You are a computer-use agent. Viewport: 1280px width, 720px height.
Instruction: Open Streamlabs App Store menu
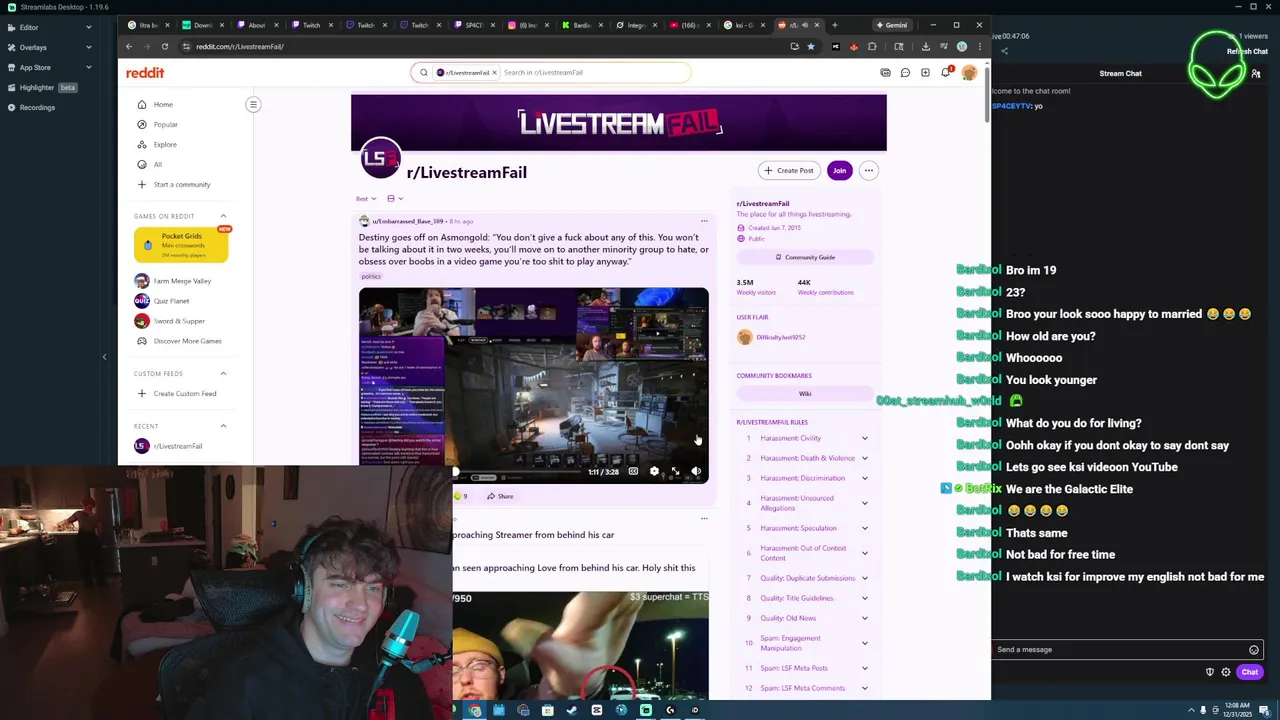(x=50, y=67)
